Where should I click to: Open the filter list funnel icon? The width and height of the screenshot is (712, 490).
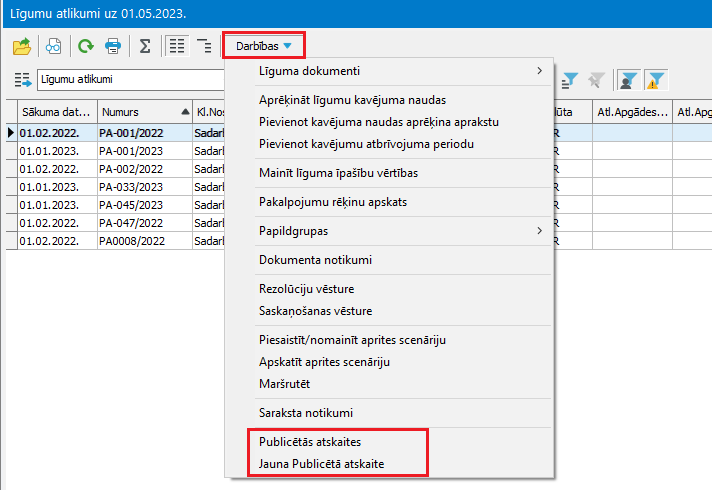[x=569, y=81]
